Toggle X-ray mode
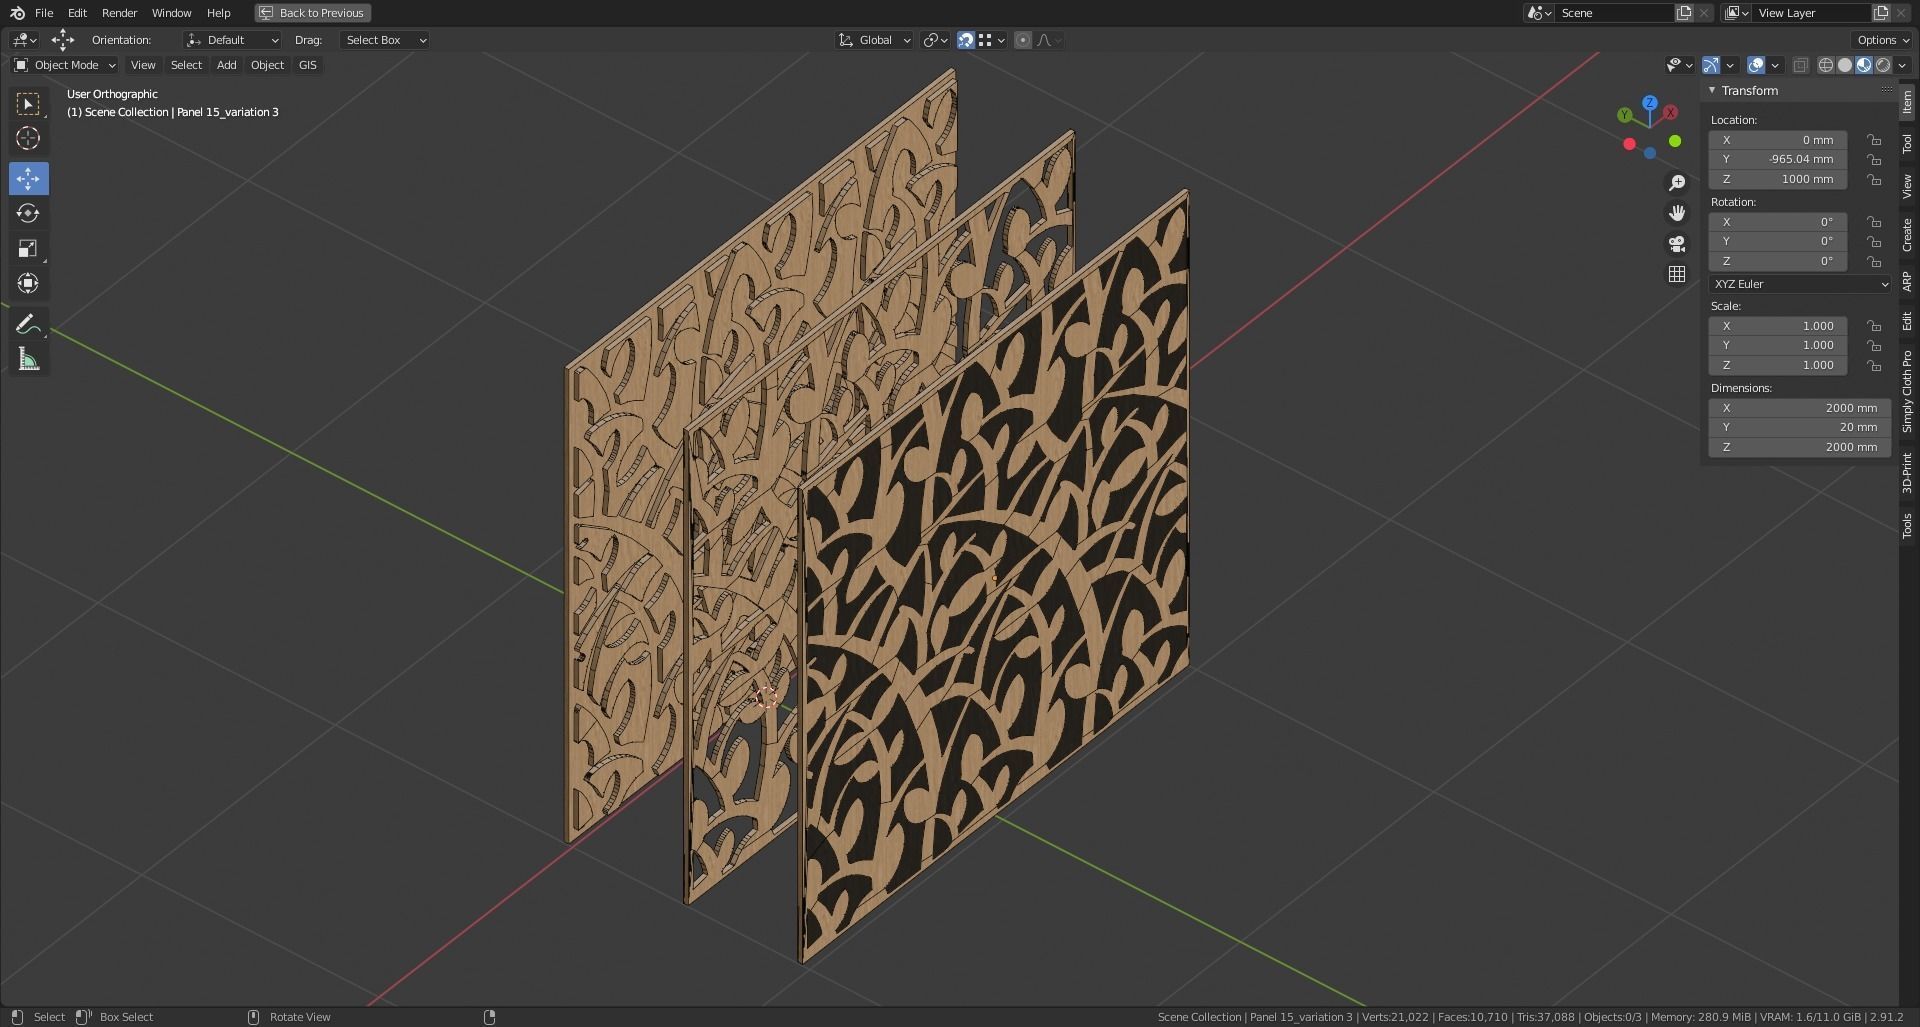 [x=1800, y=65]
